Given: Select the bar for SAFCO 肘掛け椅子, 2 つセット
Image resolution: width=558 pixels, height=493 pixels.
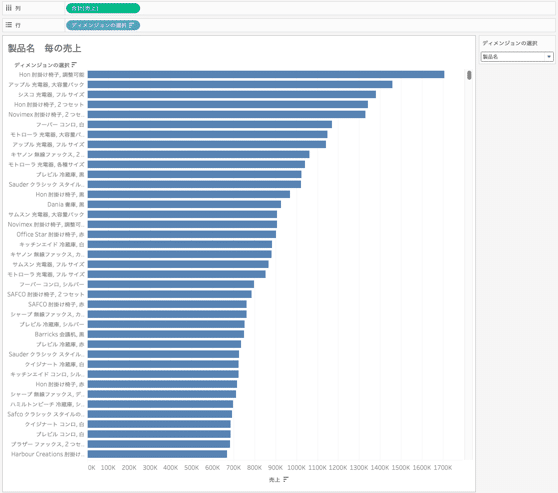Looking at the screenshot, I should pos(170,294).
